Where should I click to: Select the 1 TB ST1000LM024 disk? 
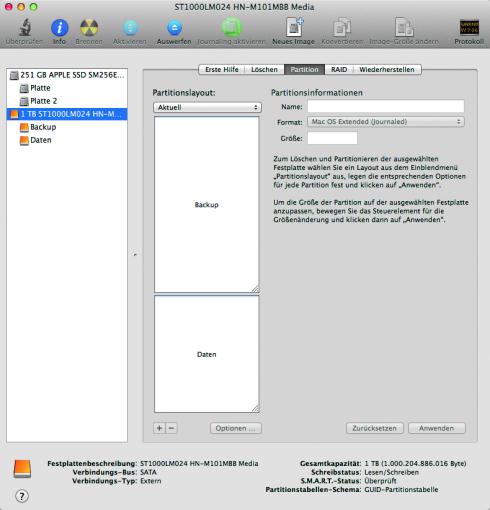tap(67, 114)
